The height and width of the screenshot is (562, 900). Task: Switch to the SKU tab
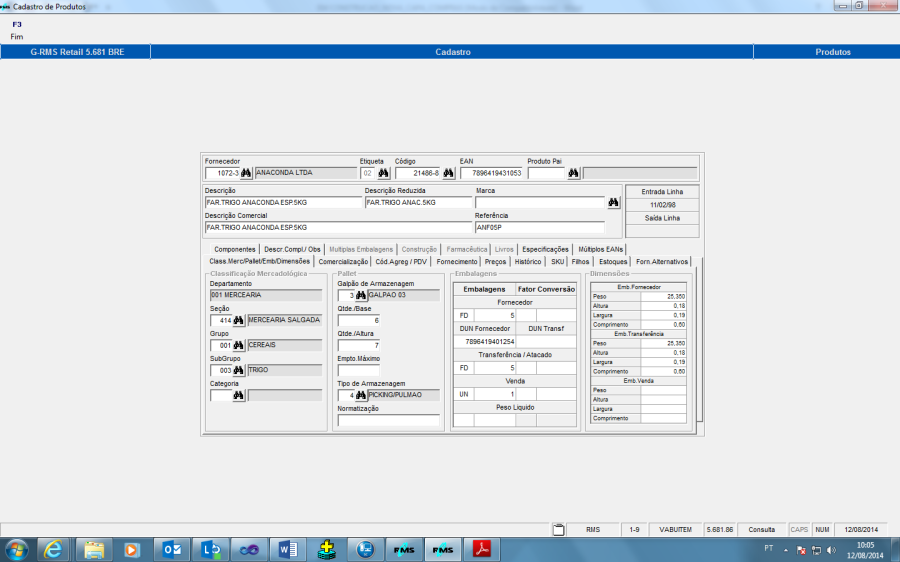click(x=557, y=262)
